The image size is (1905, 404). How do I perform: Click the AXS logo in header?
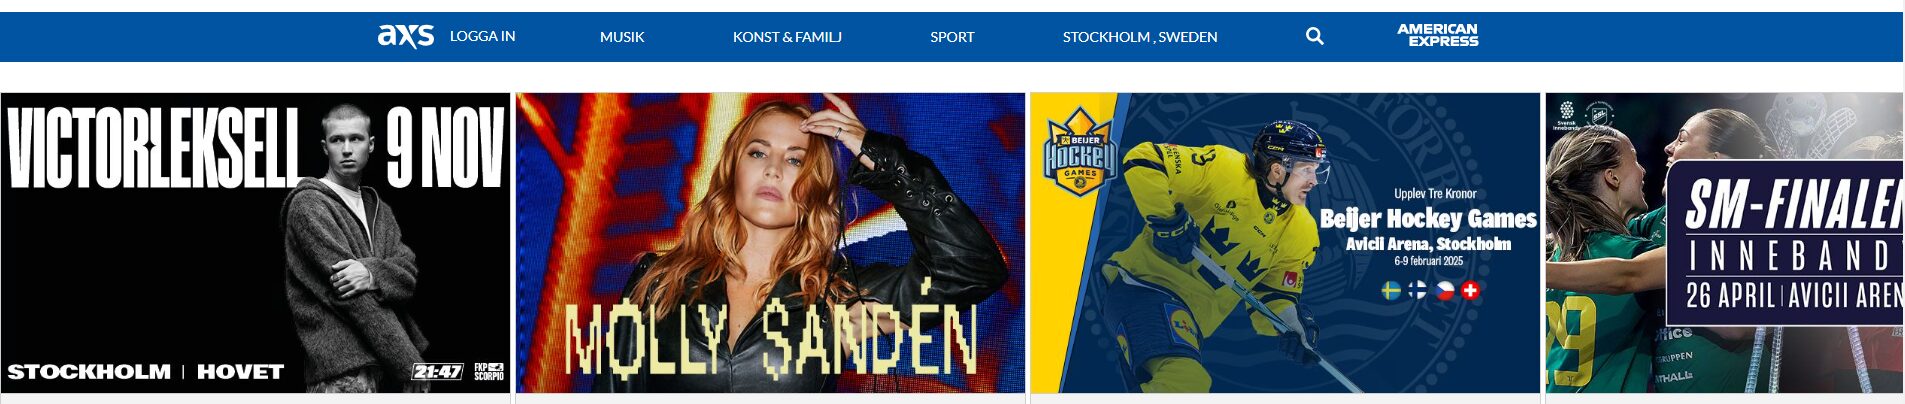(x=406, y=36)
